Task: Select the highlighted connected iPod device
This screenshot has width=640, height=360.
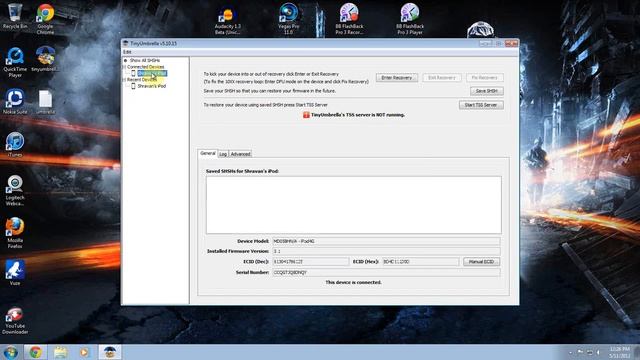Action: point(152,73)
